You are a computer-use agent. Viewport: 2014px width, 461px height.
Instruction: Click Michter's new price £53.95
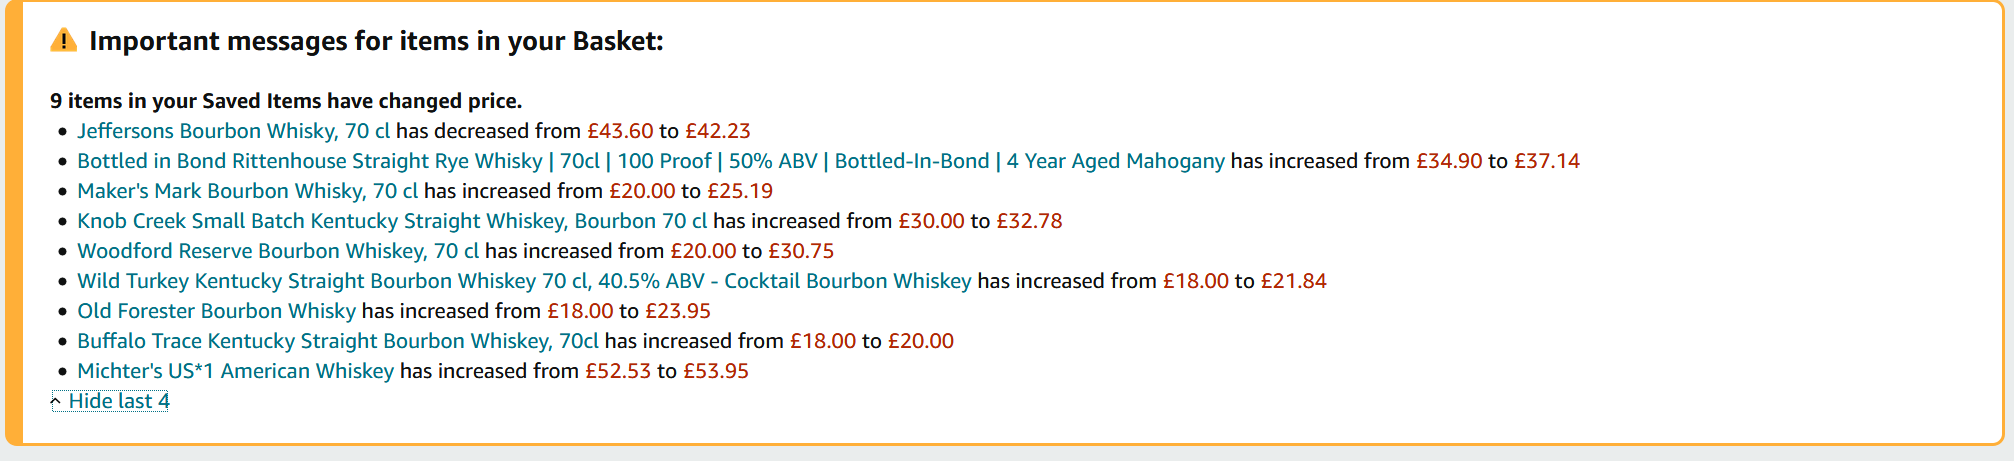point(715,371)
